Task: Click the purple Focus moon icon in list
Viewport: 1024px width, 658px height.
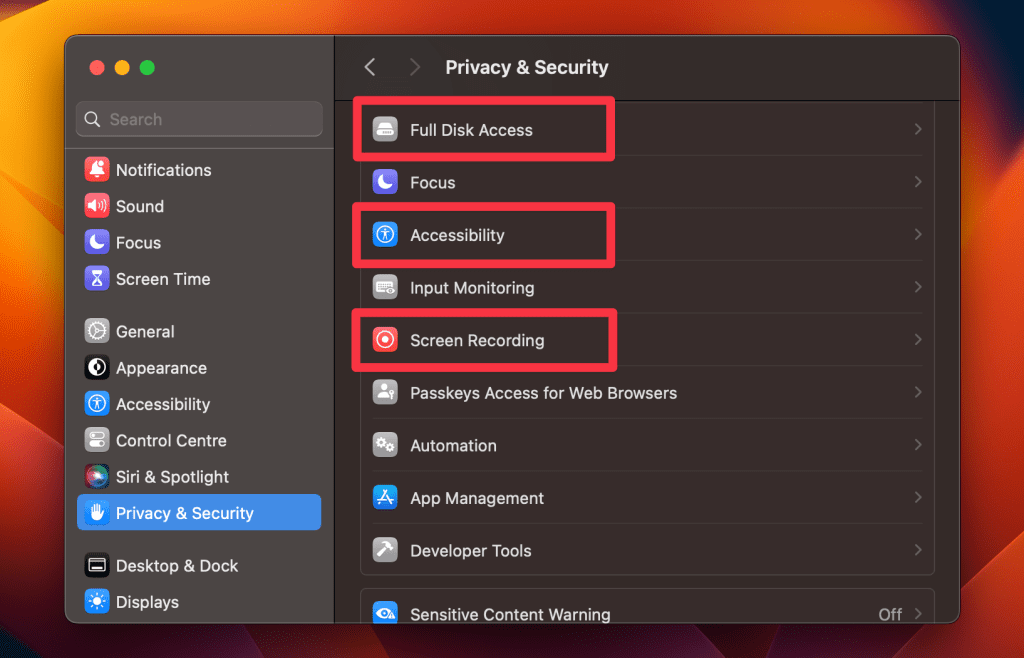Action: coord(385,183)
